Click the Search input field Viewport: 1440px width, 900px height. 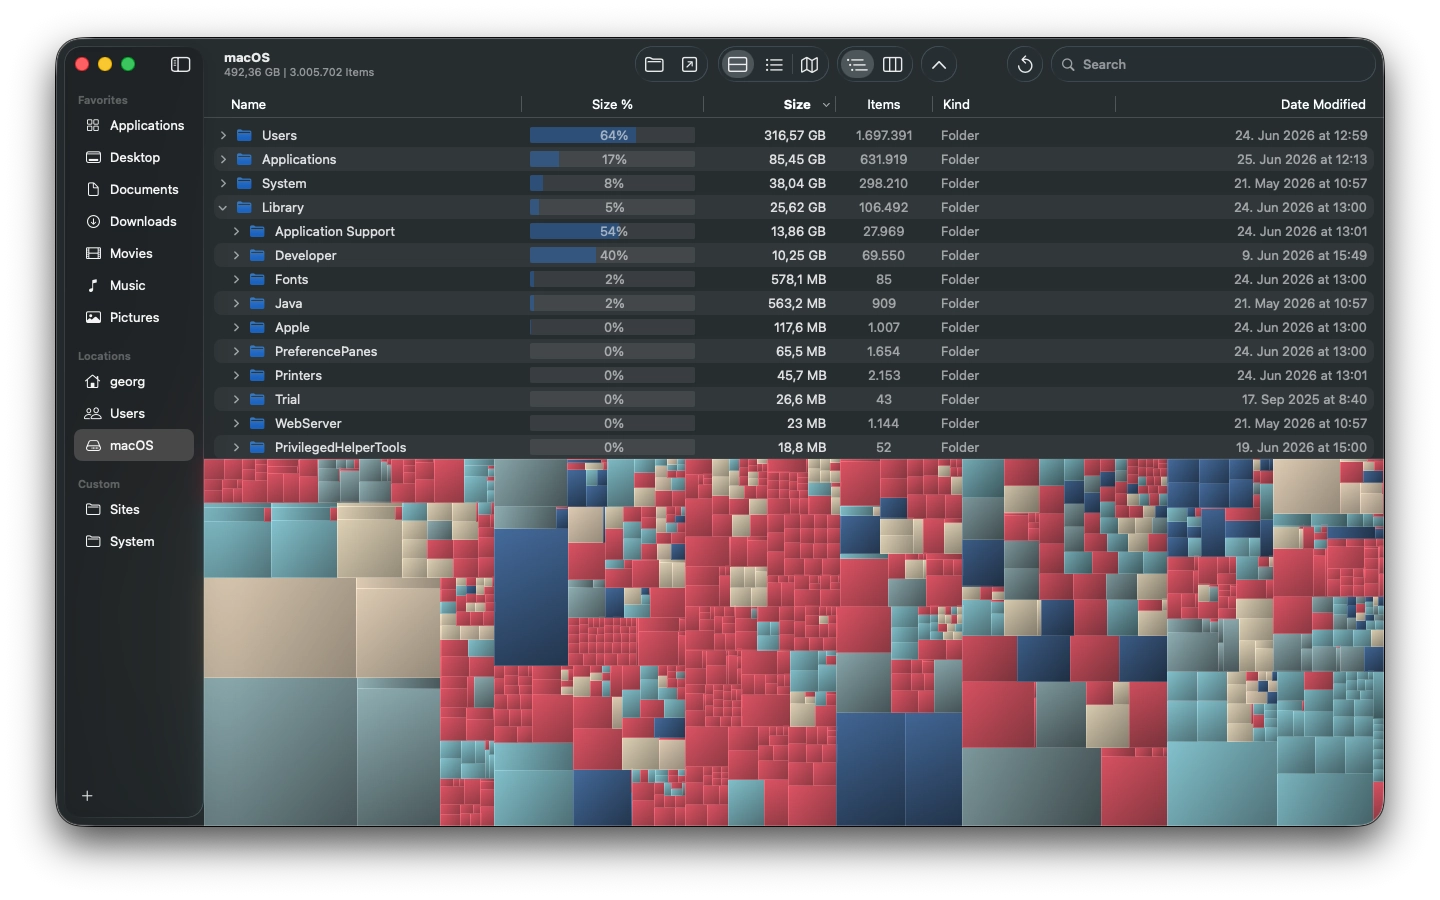coord(1213,64)
